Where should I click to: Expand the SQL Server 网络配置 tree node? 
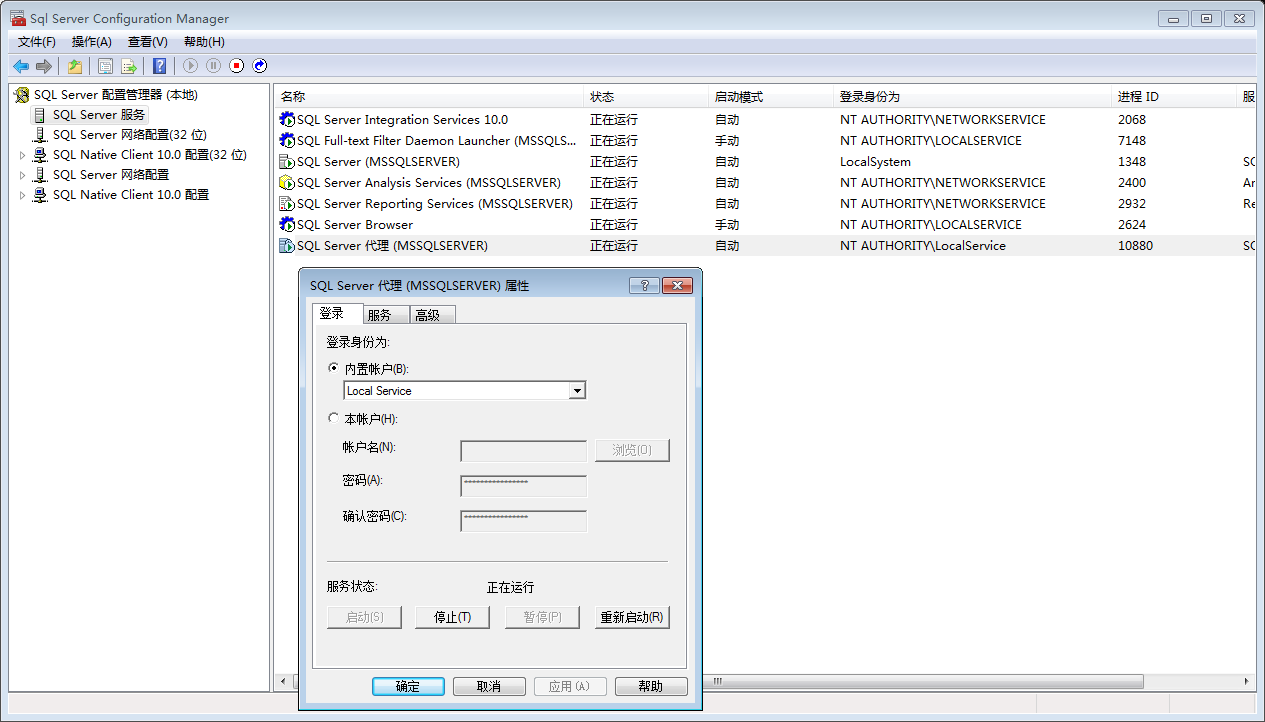(x=22, y=175)
